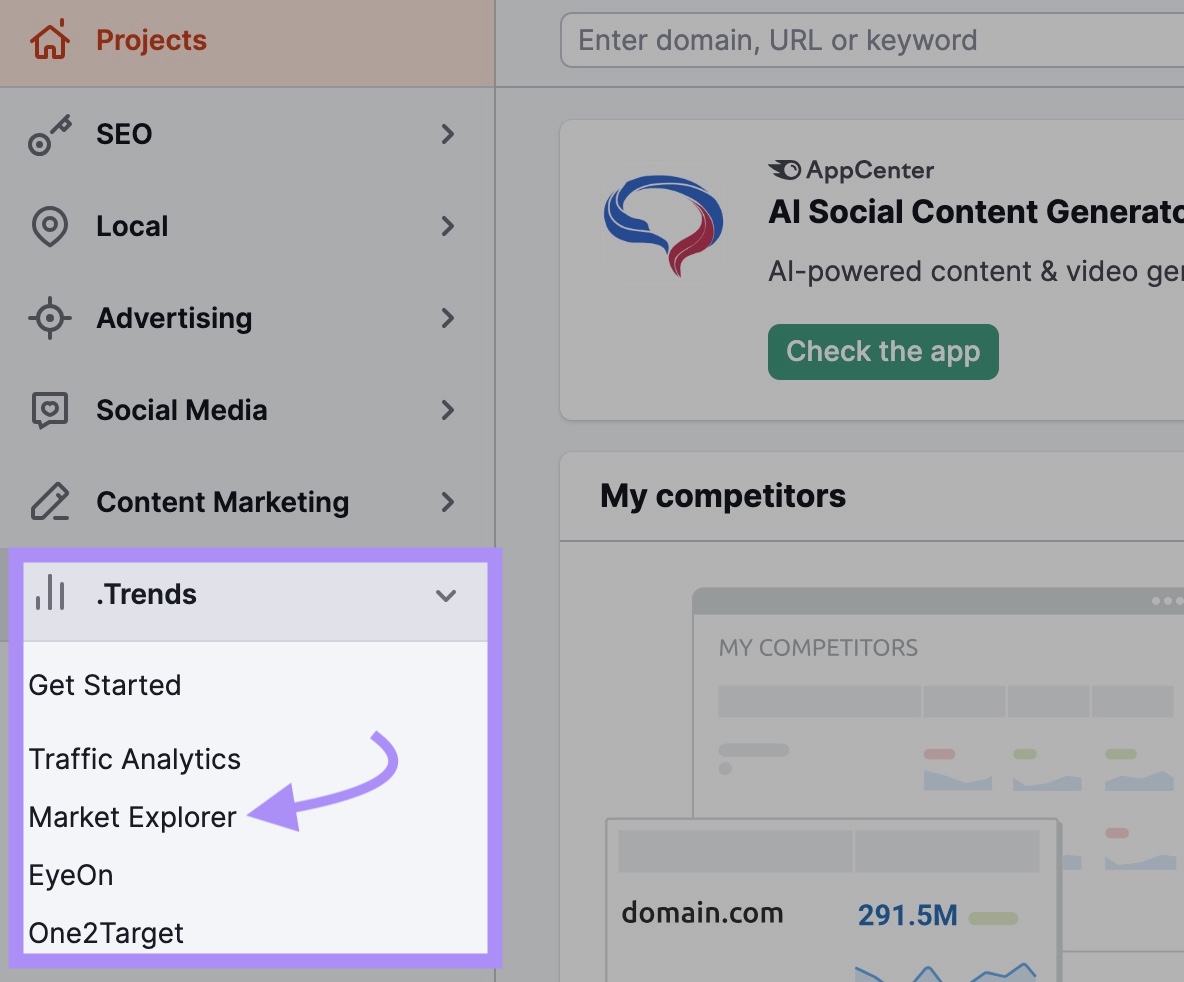Expand the SEO submenu arrow

point(446,134)
